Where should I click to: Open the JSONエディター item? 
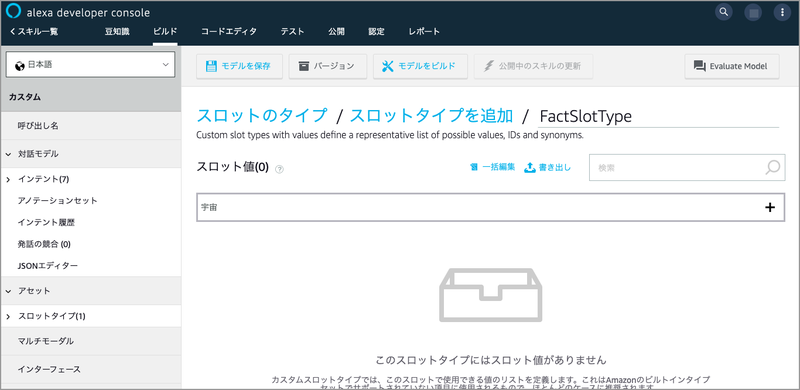[x=47, y=266]
